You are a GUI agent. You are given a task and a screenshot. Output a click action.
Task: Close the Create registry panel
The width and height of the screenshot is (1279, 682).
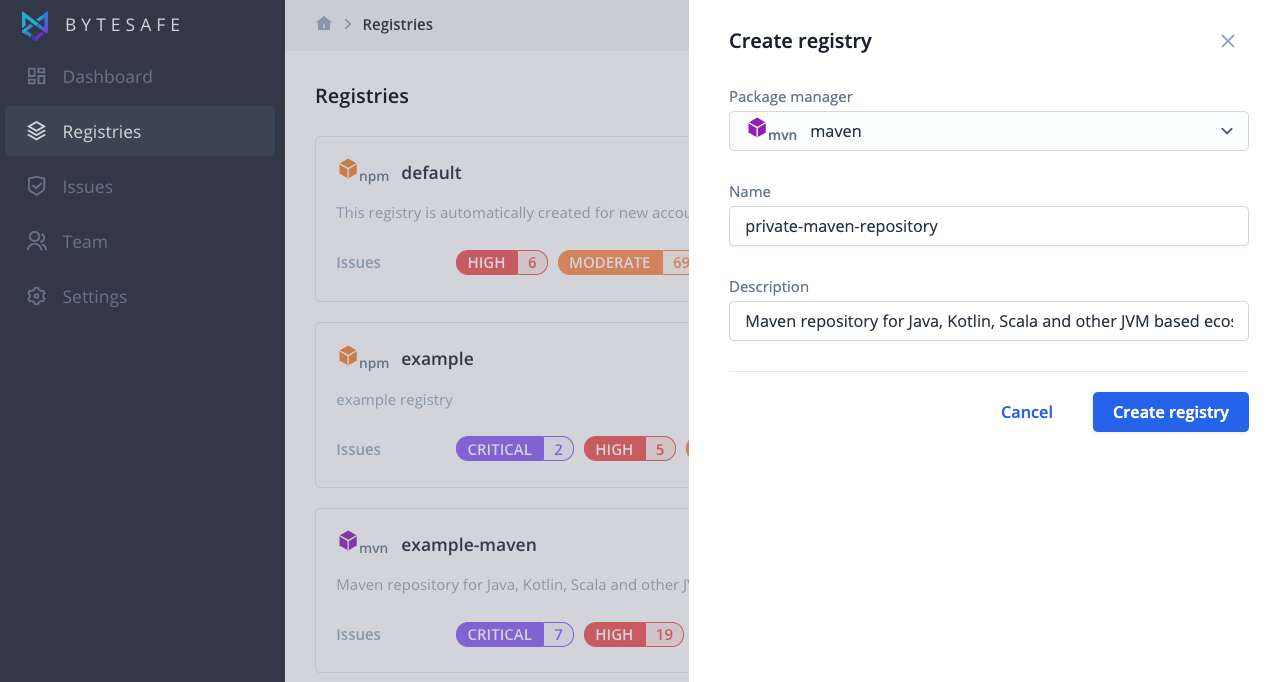pyautogui.click(x=1228, y=41)
